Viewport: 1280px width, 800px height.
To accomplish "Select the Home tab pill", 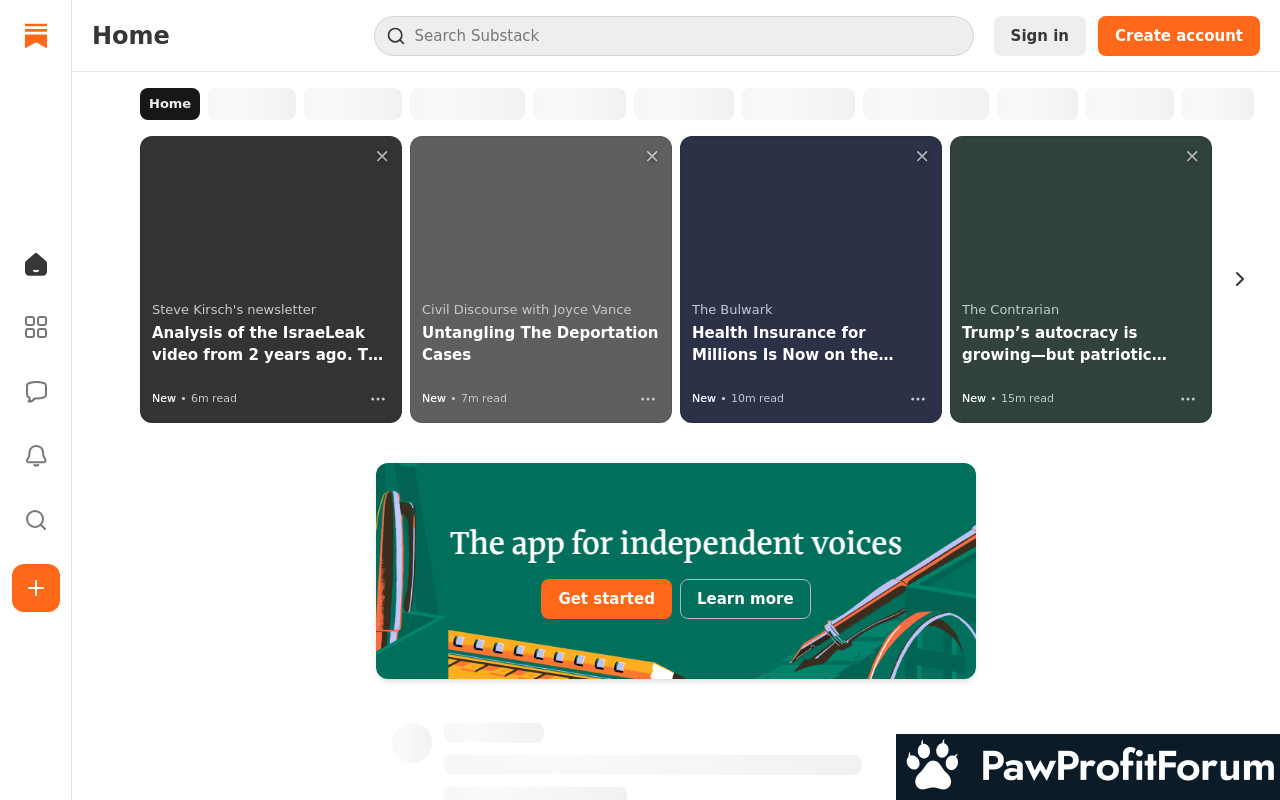I will [170, 104].
